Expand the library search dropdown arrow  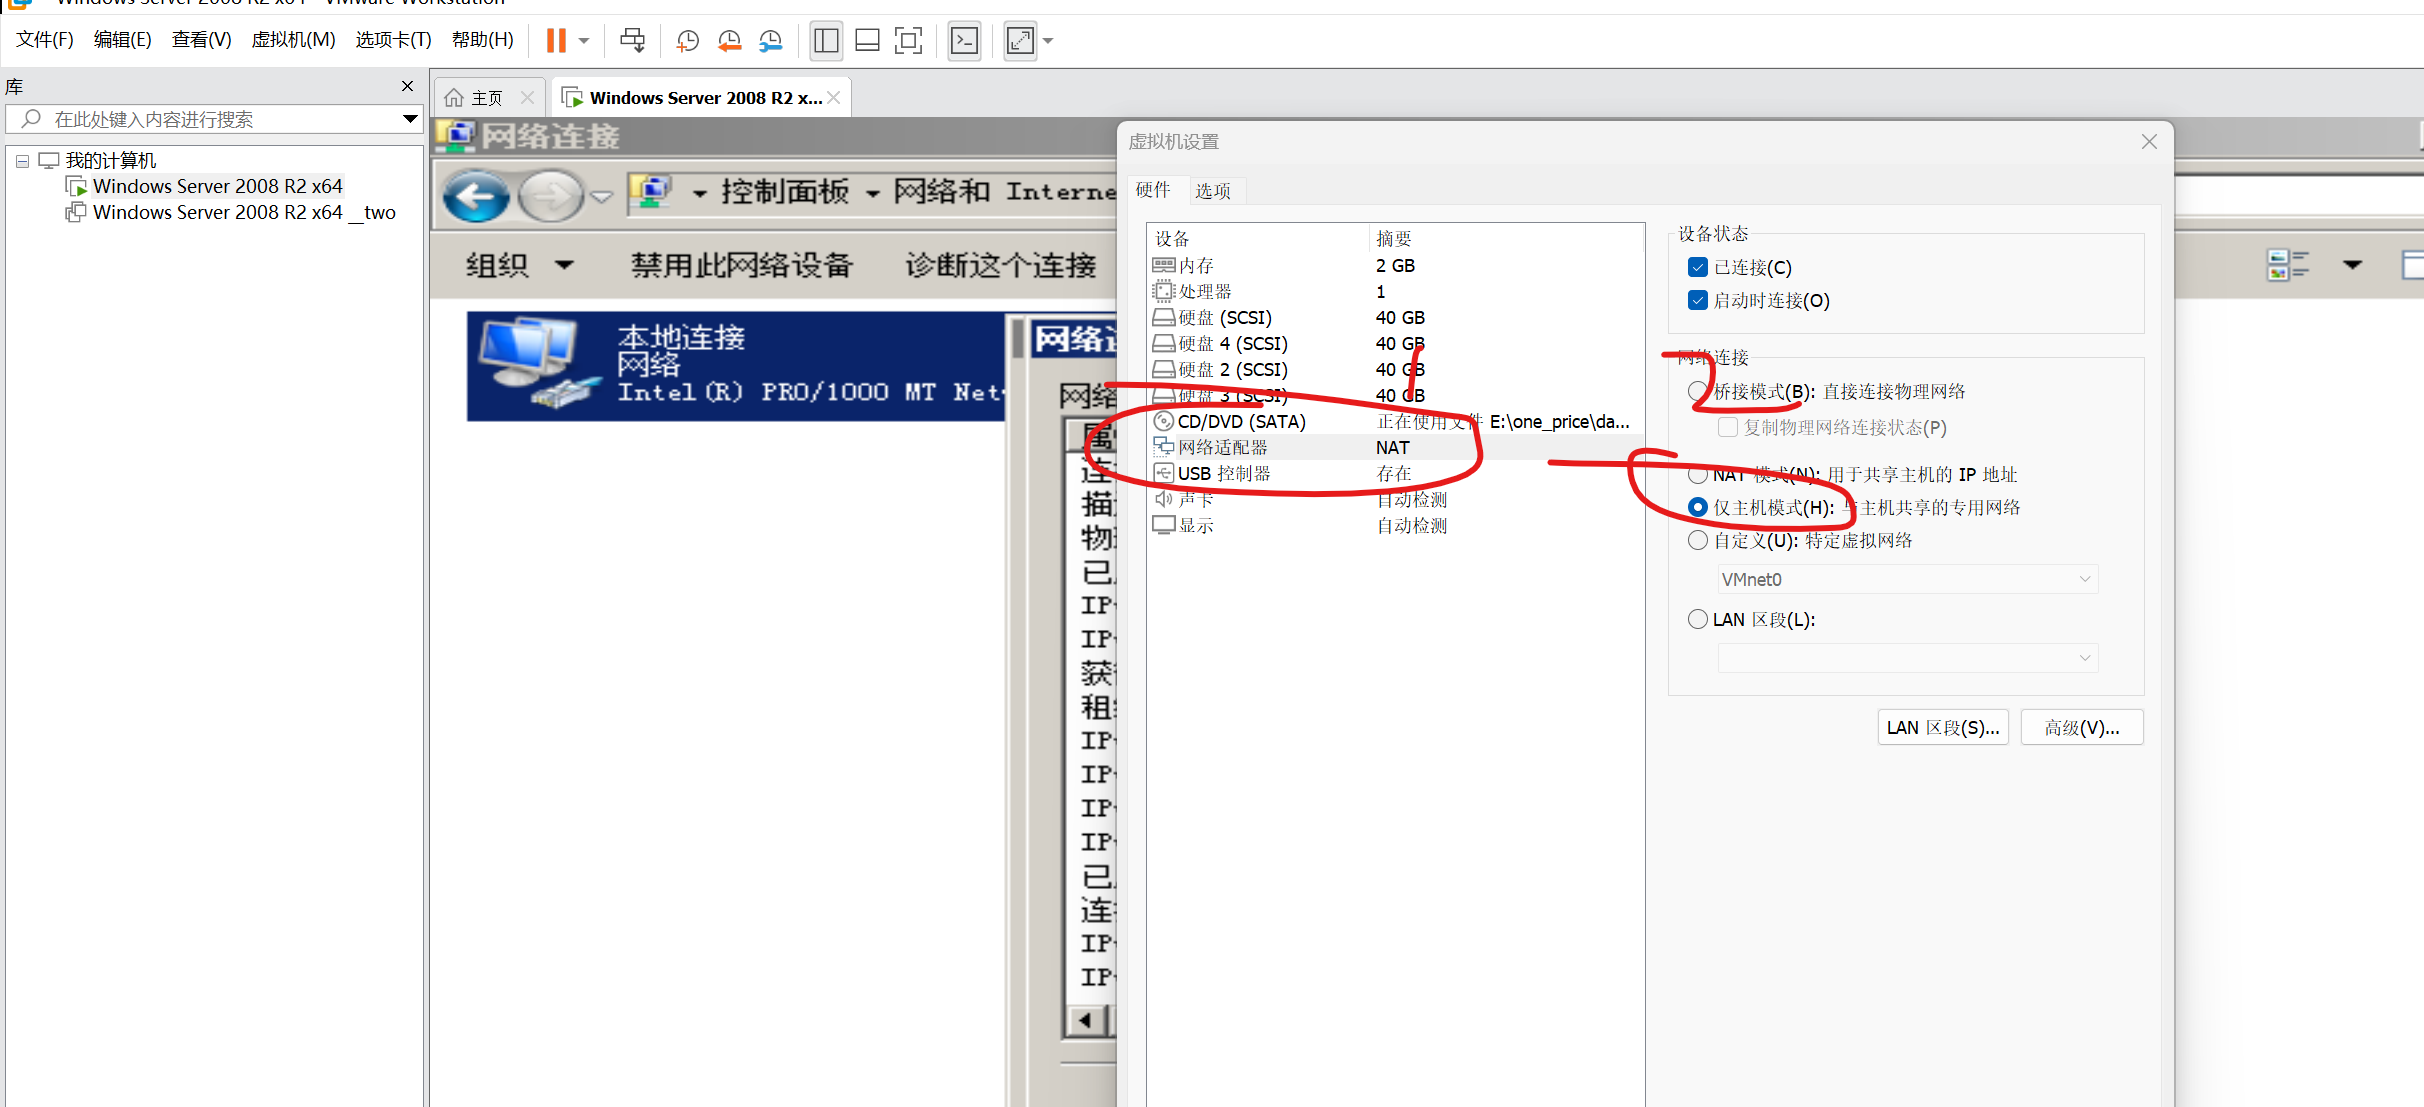409,119
